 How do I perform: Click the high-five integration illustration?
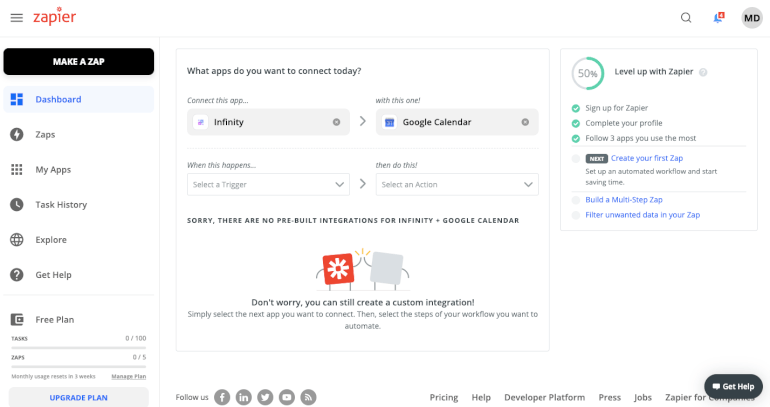pos(362,269)
